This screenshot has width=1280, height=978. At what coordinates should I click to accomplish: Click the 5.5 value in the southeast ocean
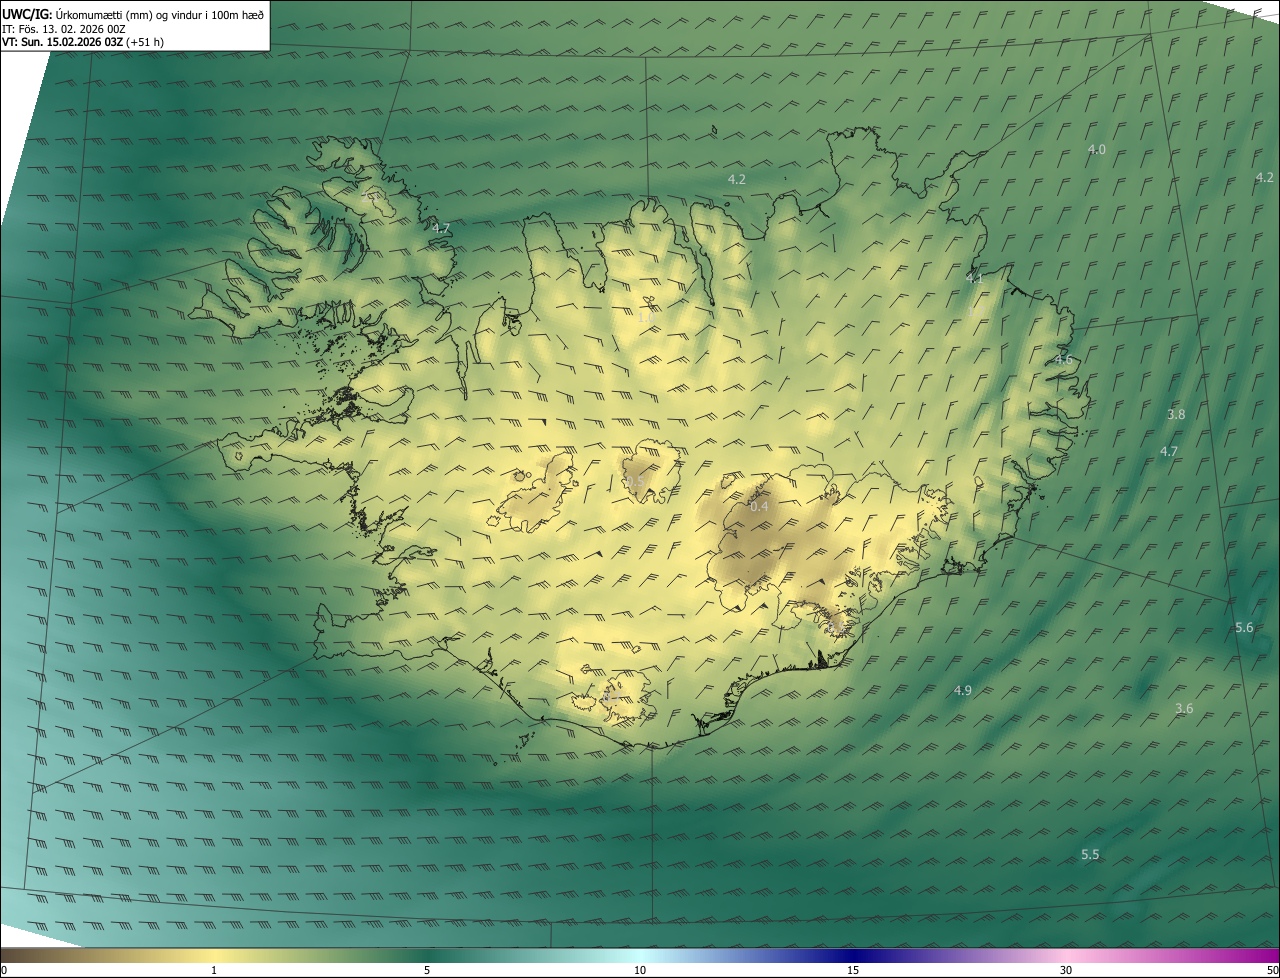[1091, 855]
